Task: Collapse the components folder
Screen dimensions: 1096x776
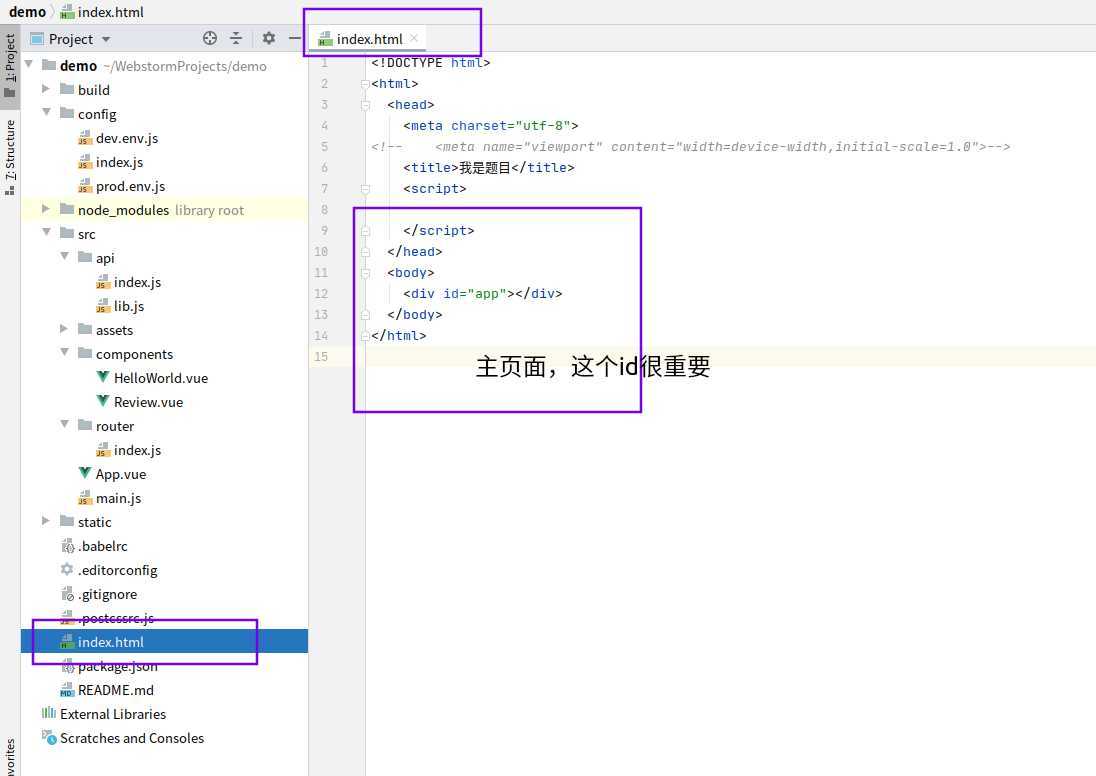Action: coord(64,352)
